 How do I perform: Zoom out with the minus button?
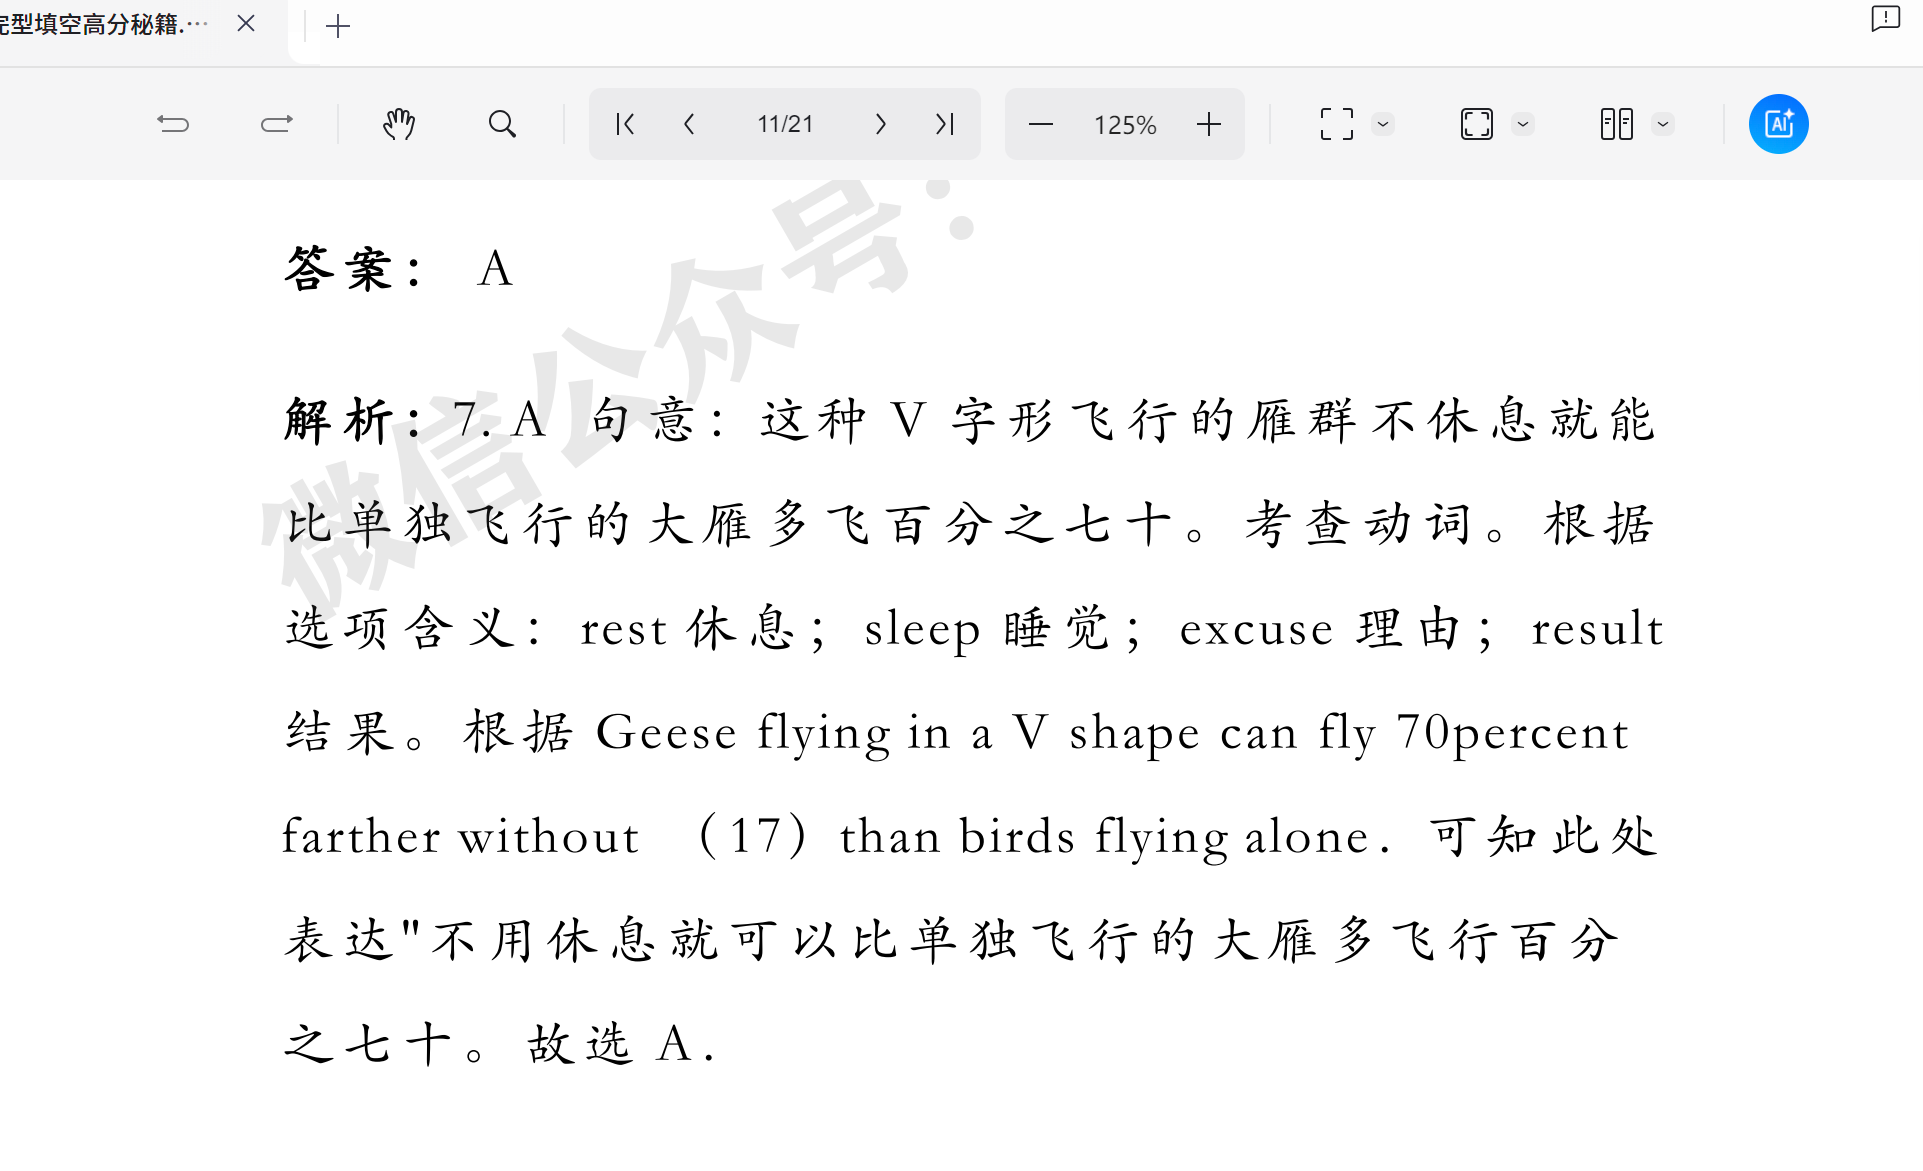click(x=1041, y=124)
